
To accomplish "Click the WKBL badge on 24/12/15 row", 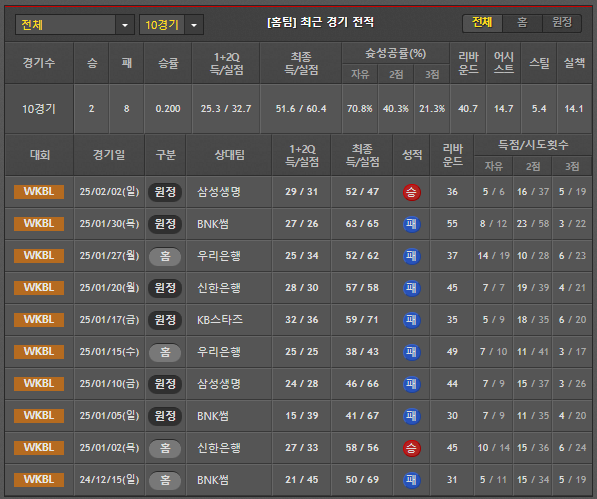I will tap(39, 480).
